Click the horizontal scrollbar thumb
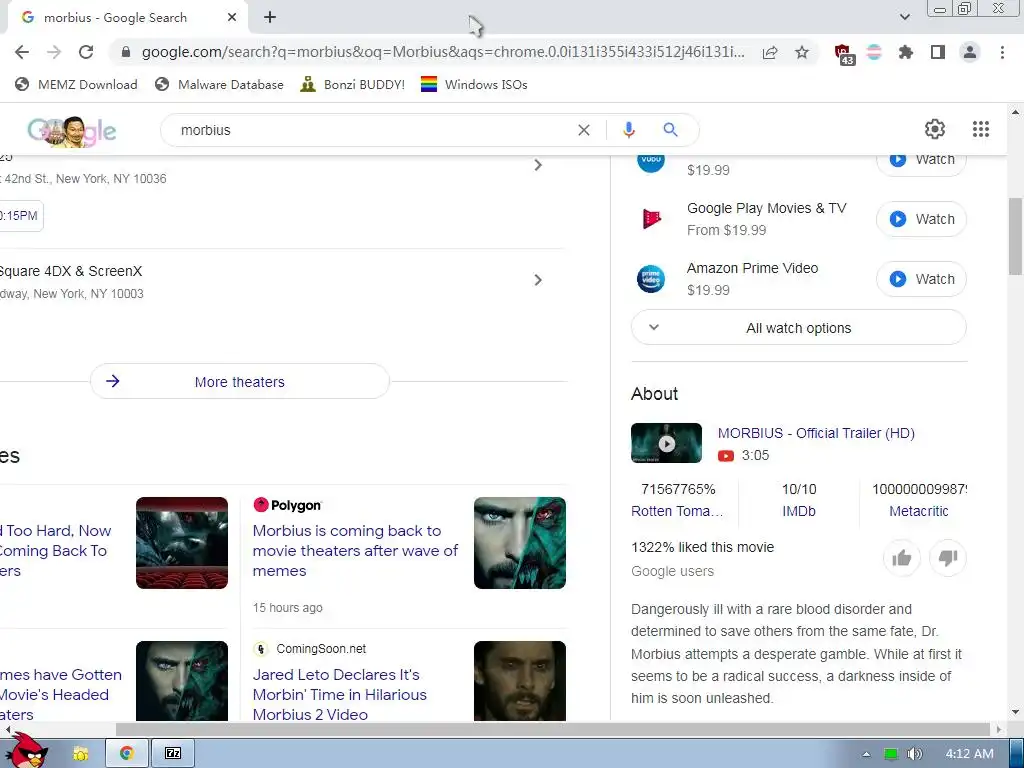This screenshot has height=768, width=1024. [x=552, y=729]
